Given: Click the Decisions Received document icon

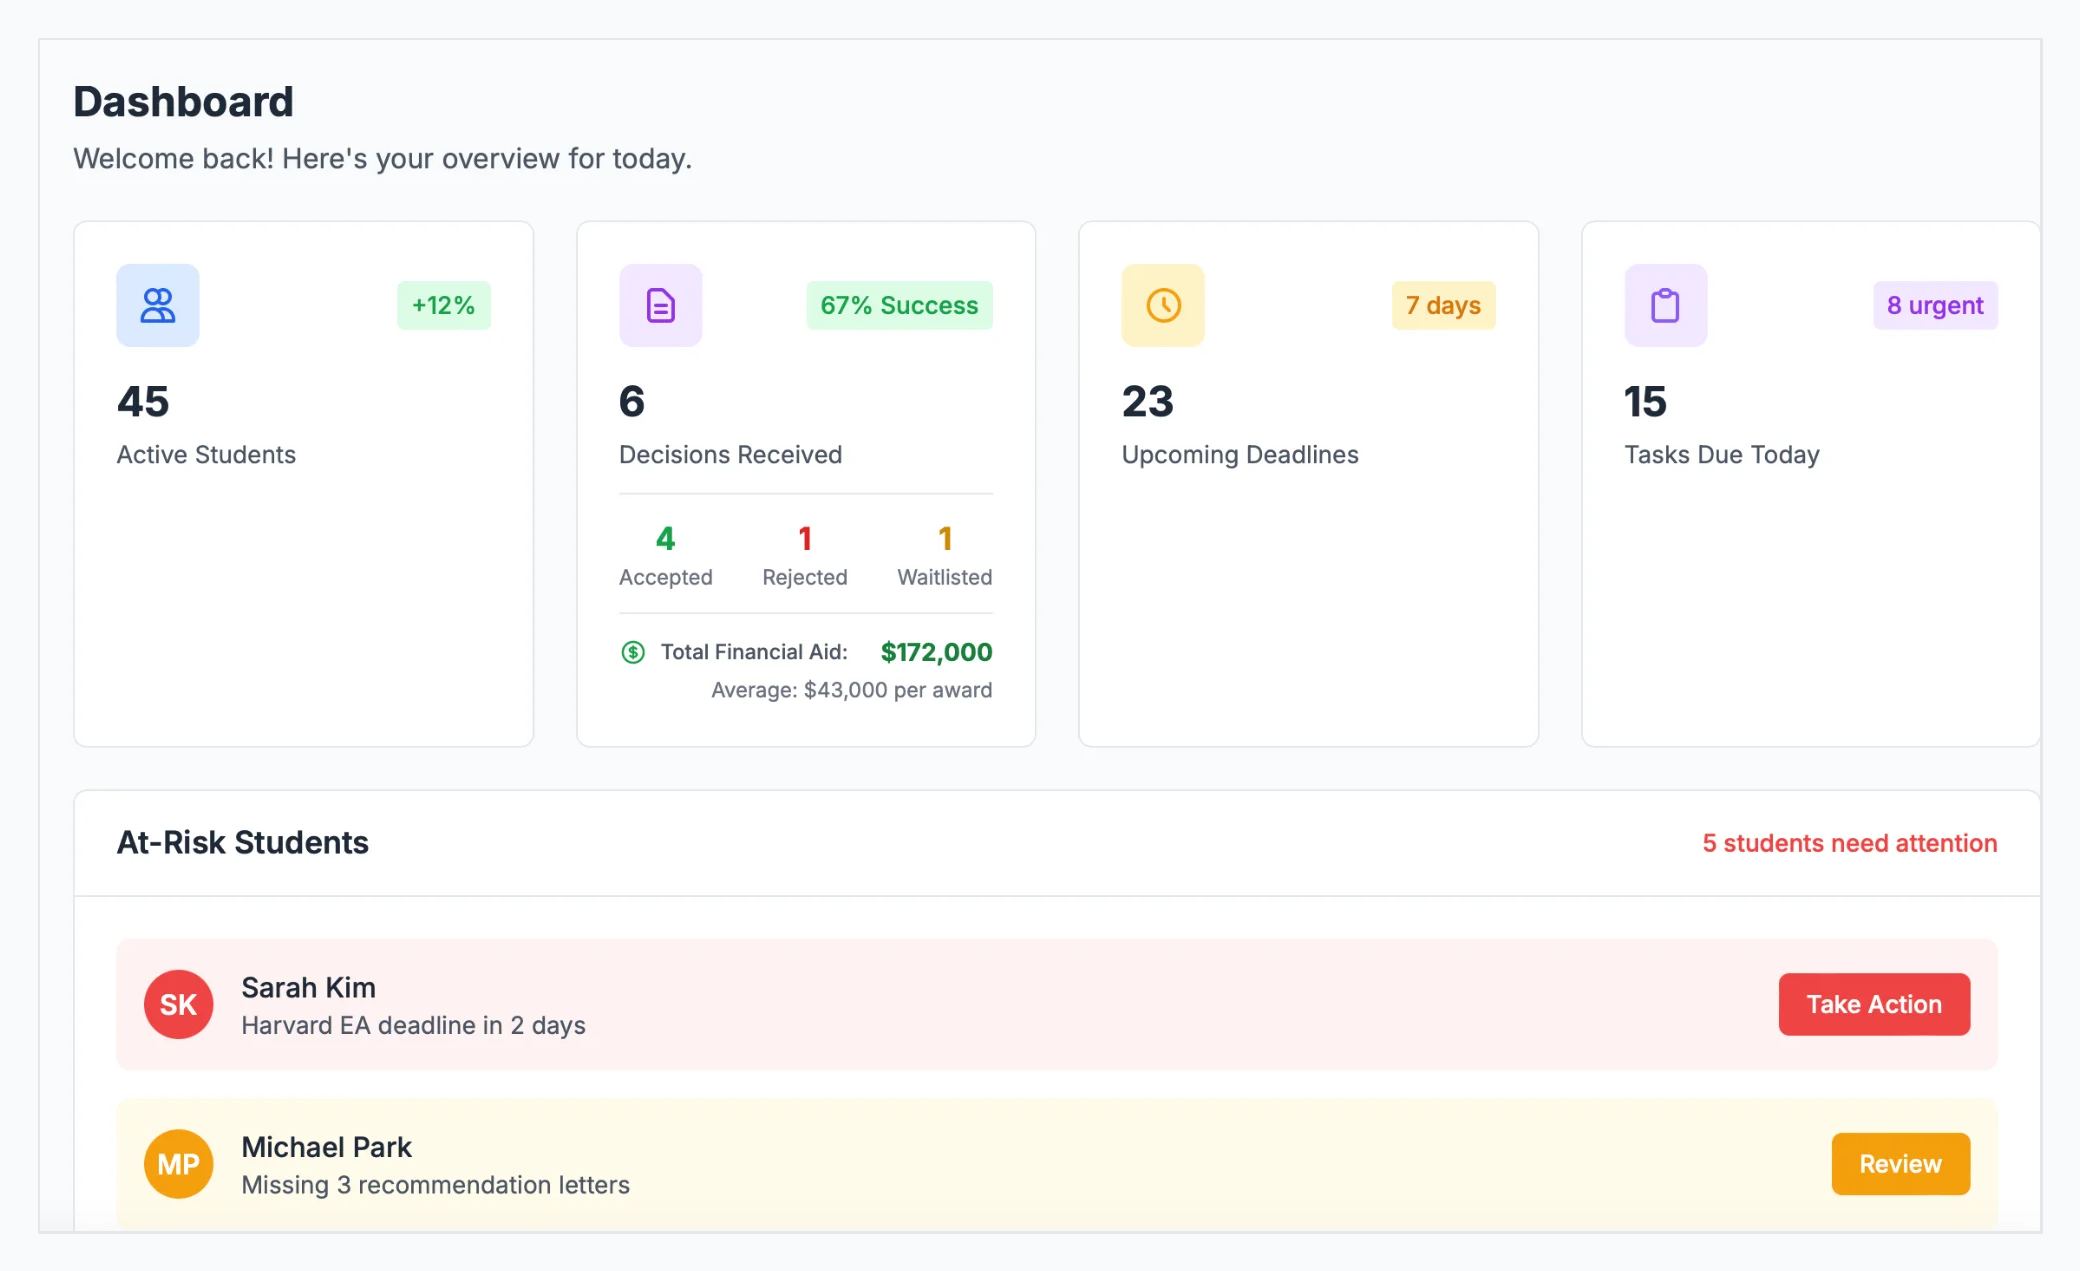Looking at the screenshot, I should pos(660,305).
